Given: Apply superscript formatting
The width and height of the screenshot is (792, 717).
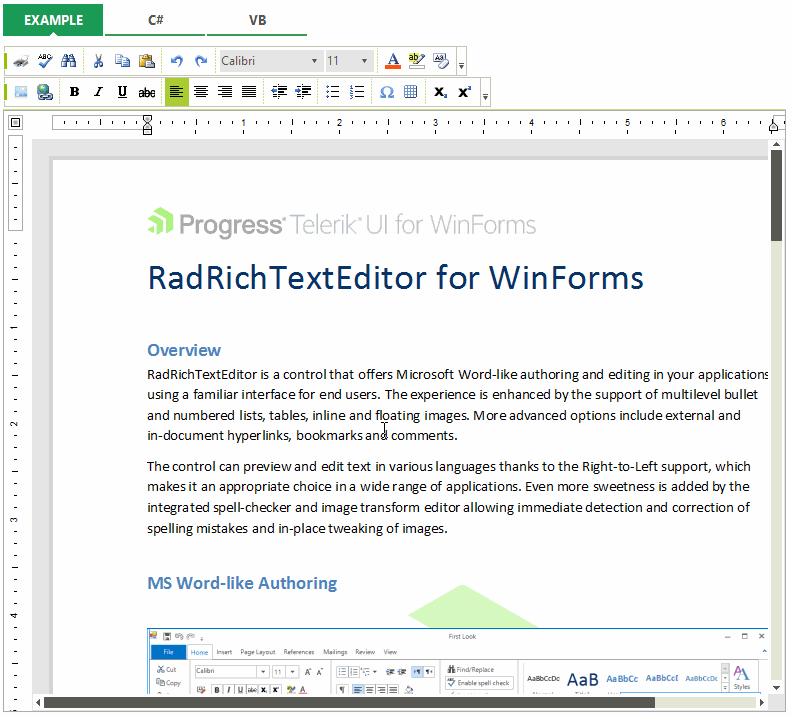Looking at the screenshot, I should (x=464, y=92).
